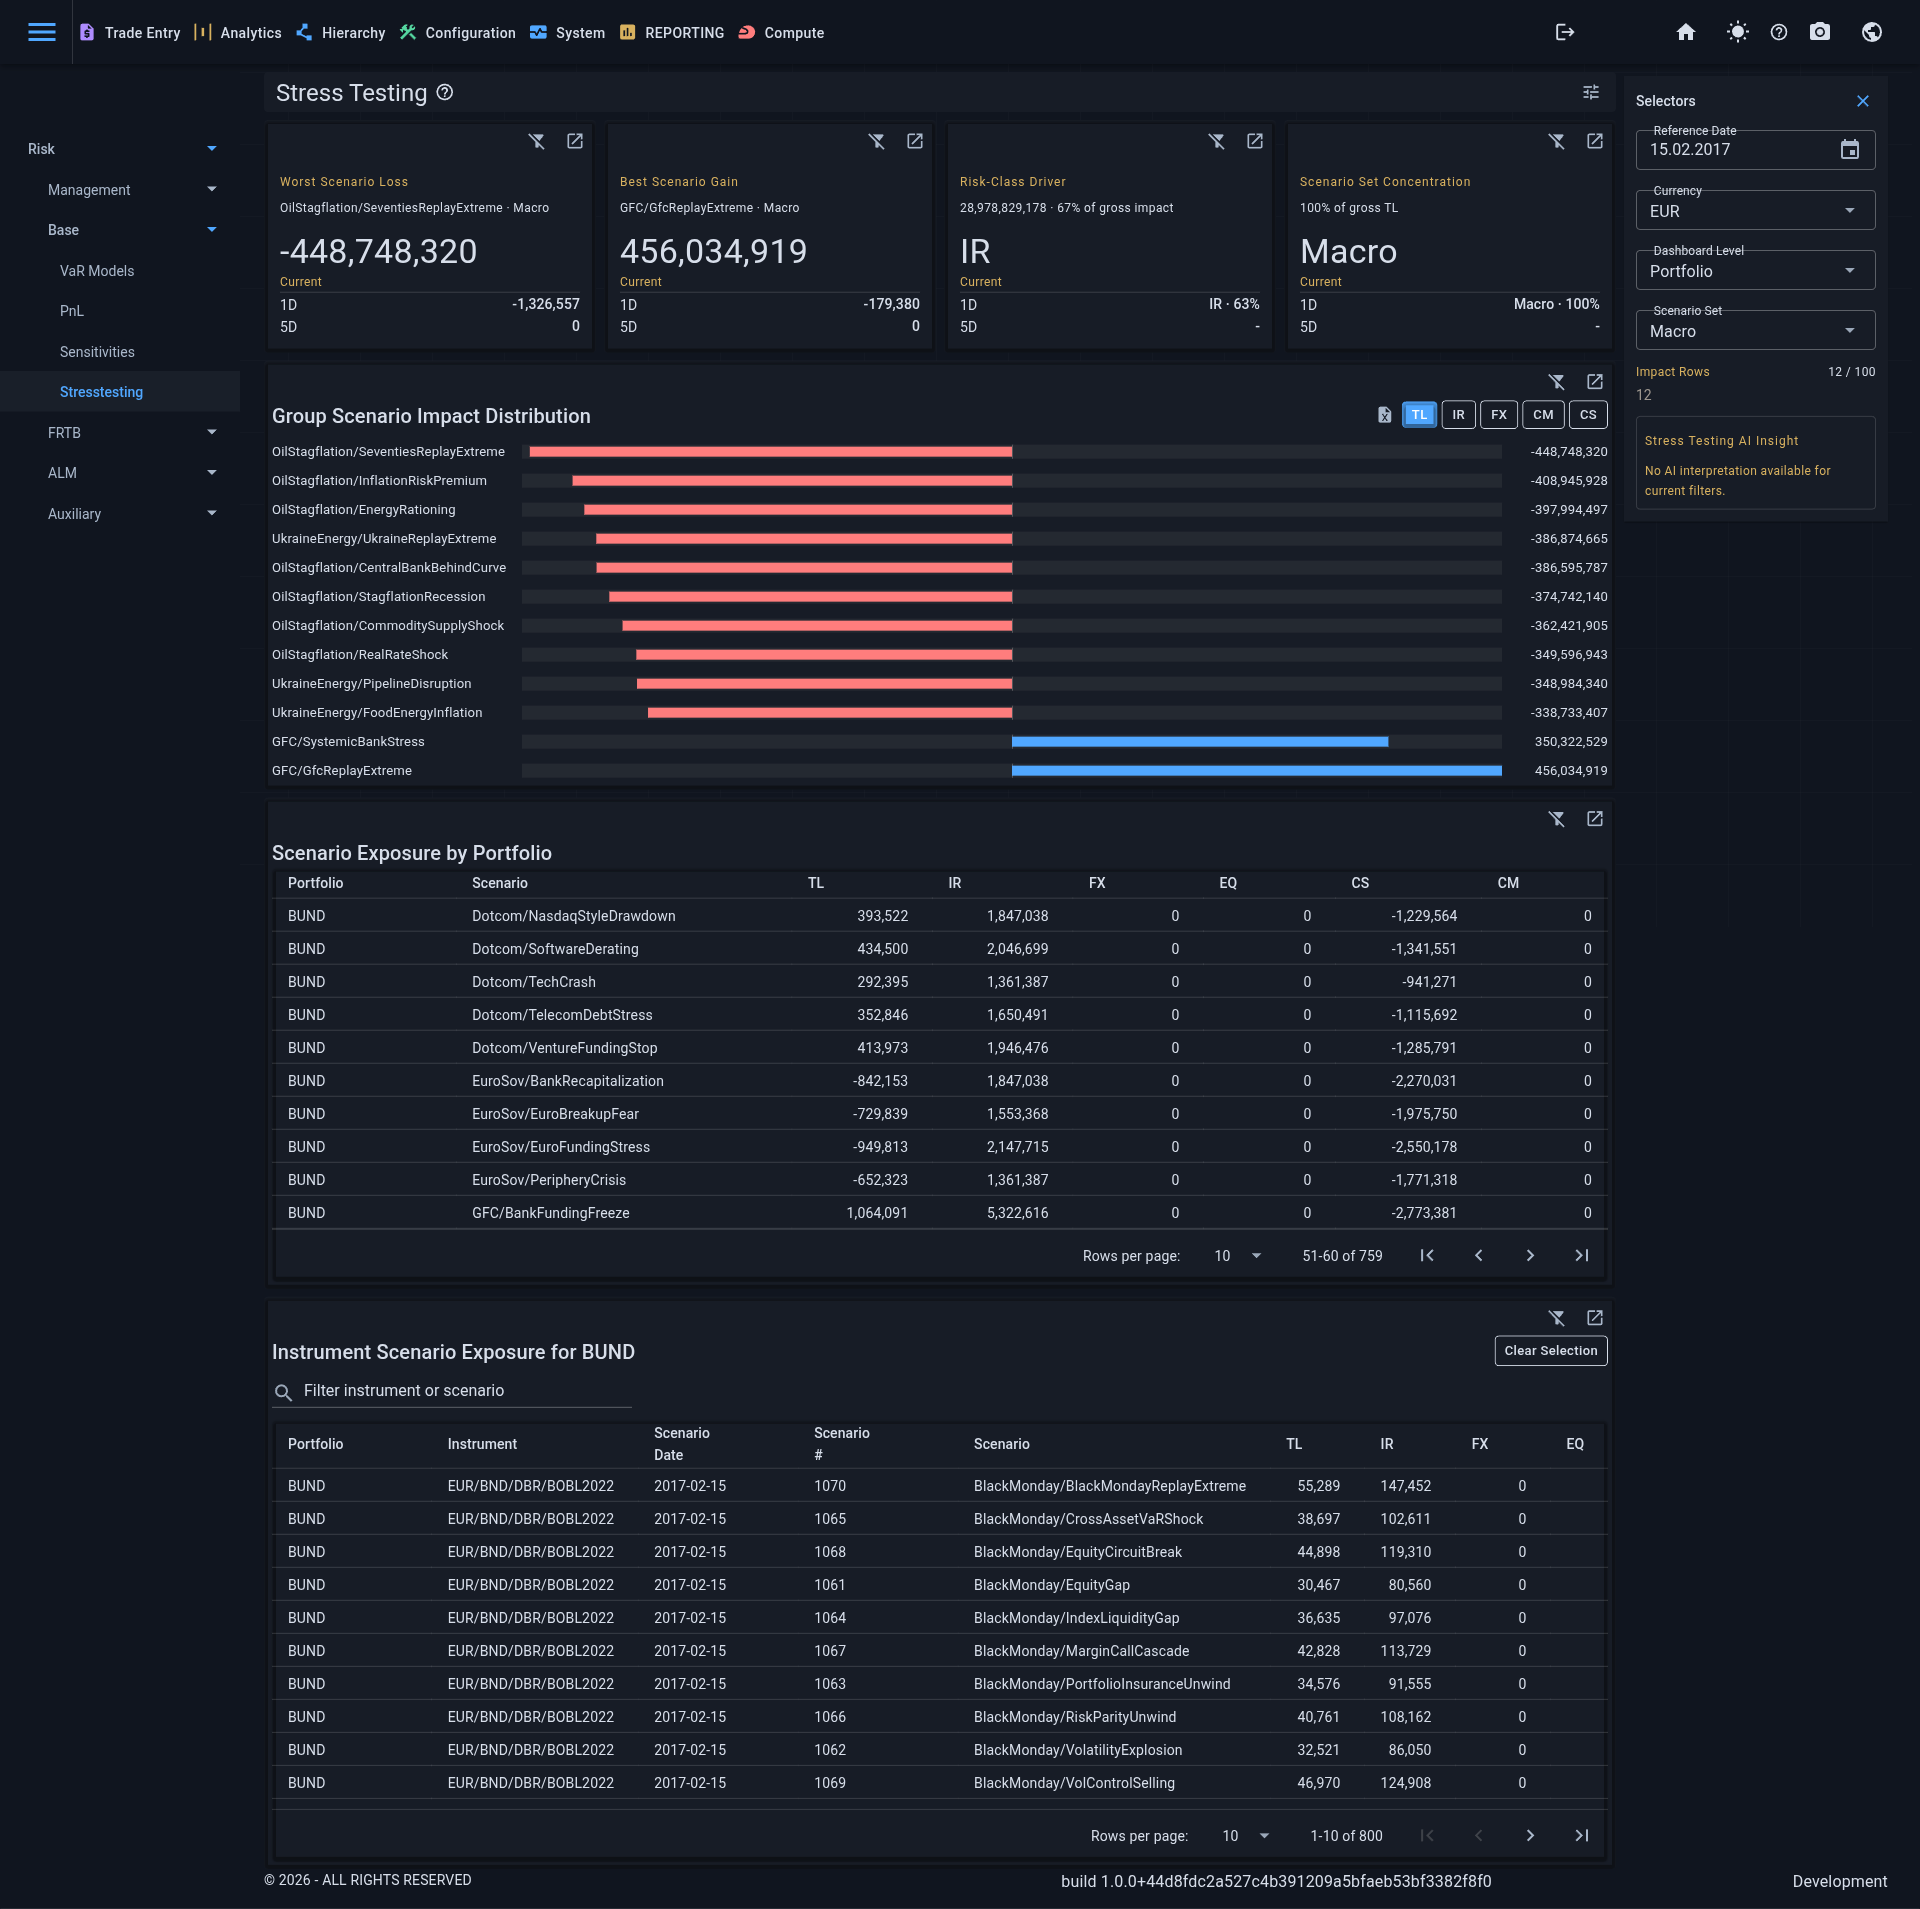The width and height of the screenshot is (1920, 1909).
Task: Go to previous page of Scenario Exposure table
Action: click(1479, 1256)
